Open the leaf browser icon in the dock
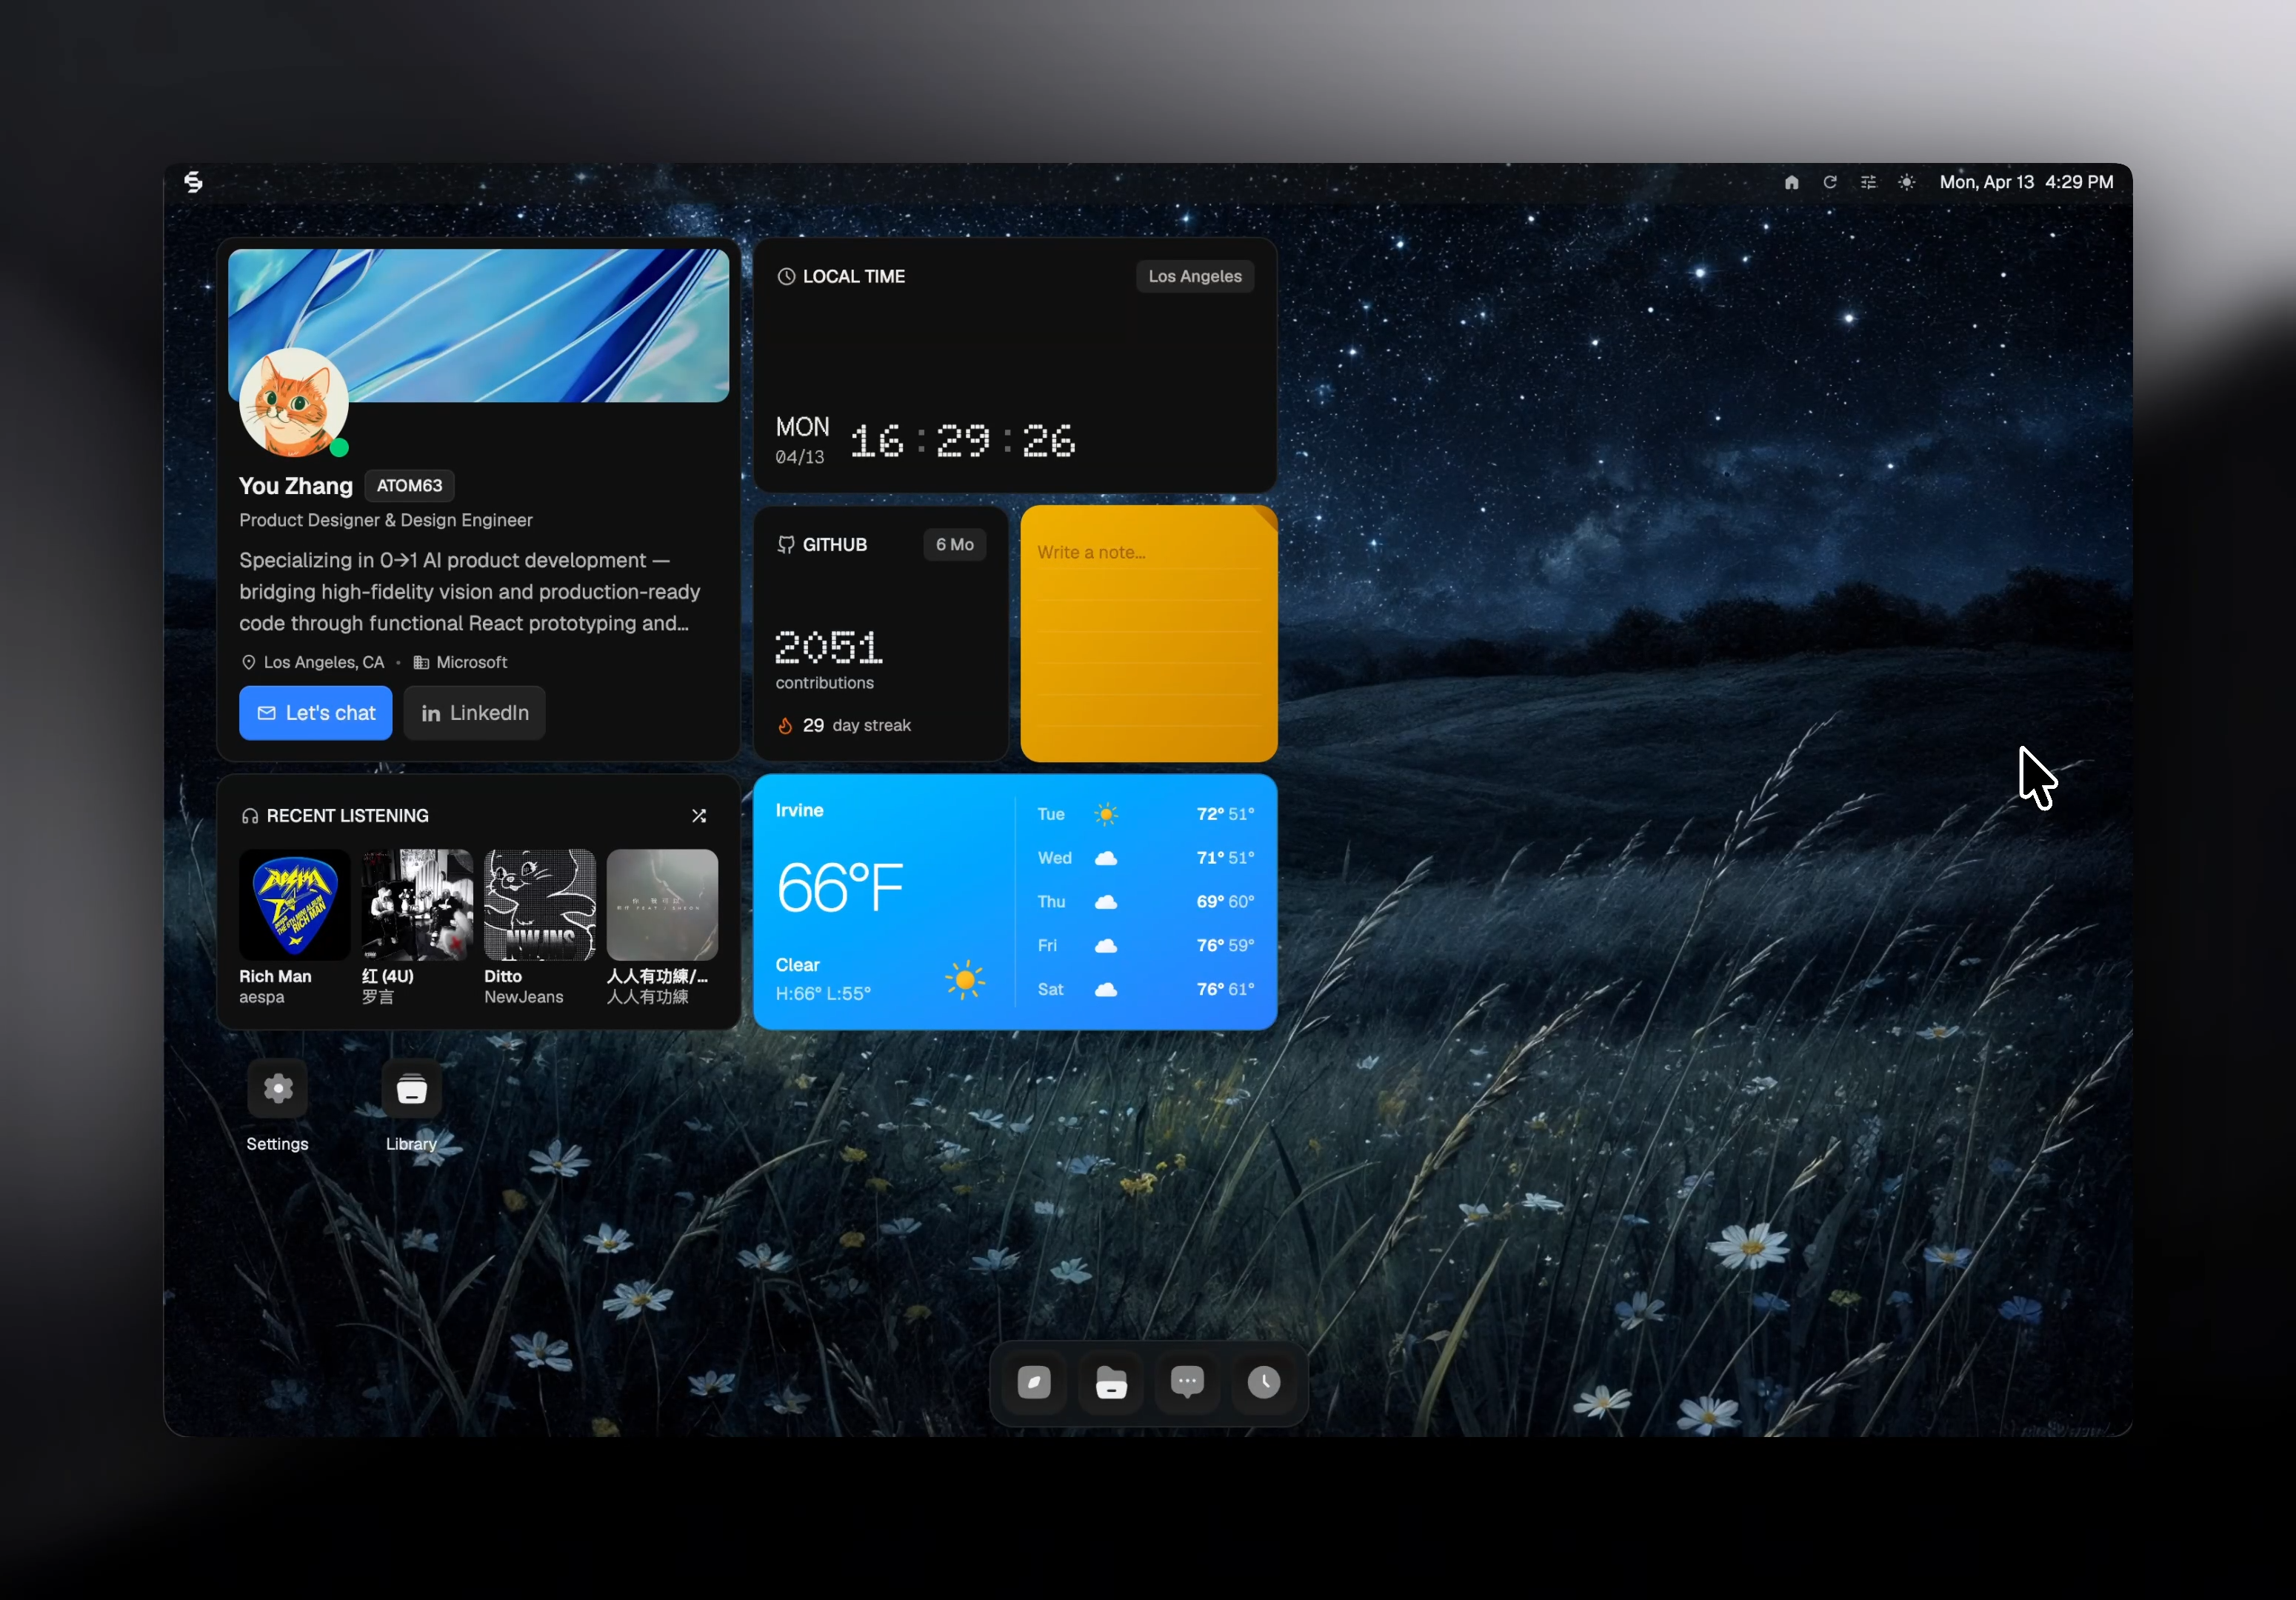Image resolution: width=2296 pixels, height=1600 pixels. pyautogui.click(x=1033, y=1383)
